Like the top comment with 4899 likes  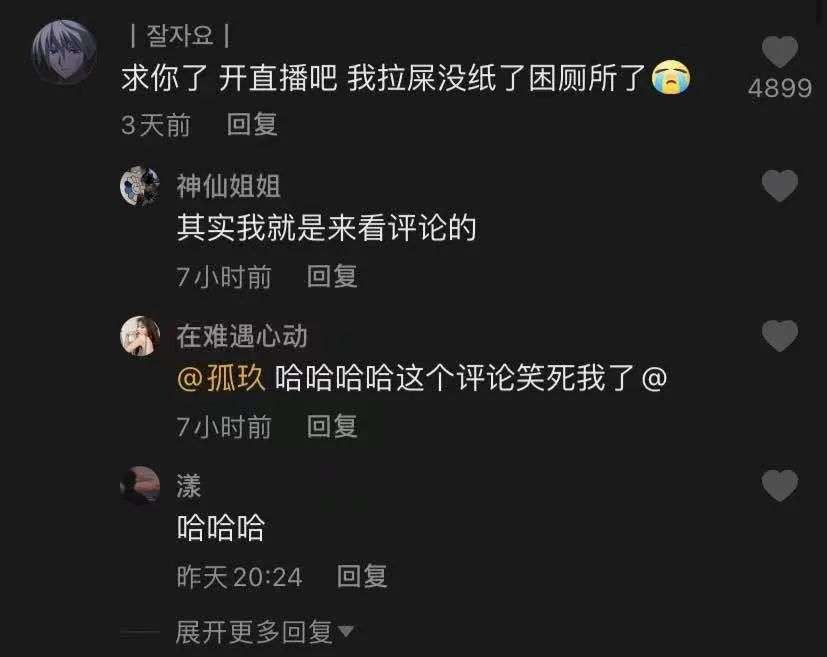[780, 52]
